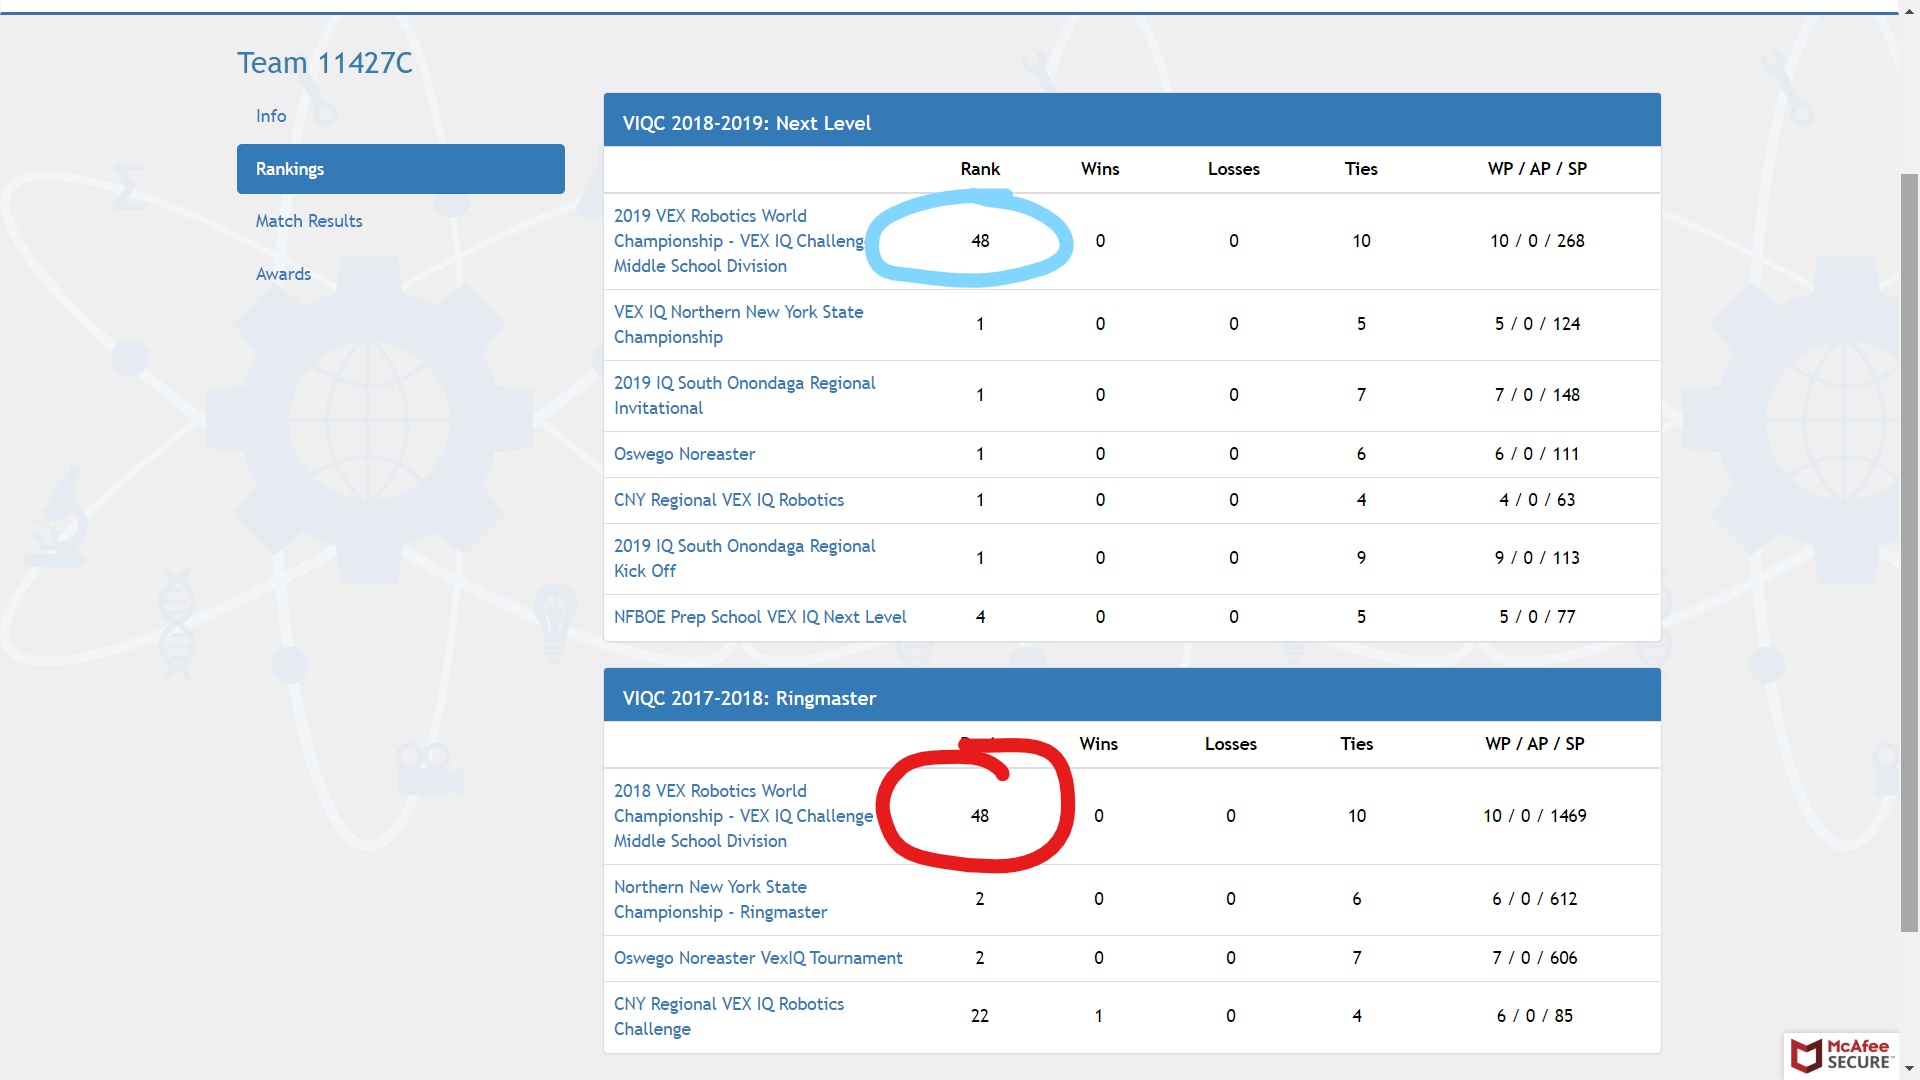
Task: Open the Awards sidebar item
Action: pyautogui.click(x=283, y=274)
